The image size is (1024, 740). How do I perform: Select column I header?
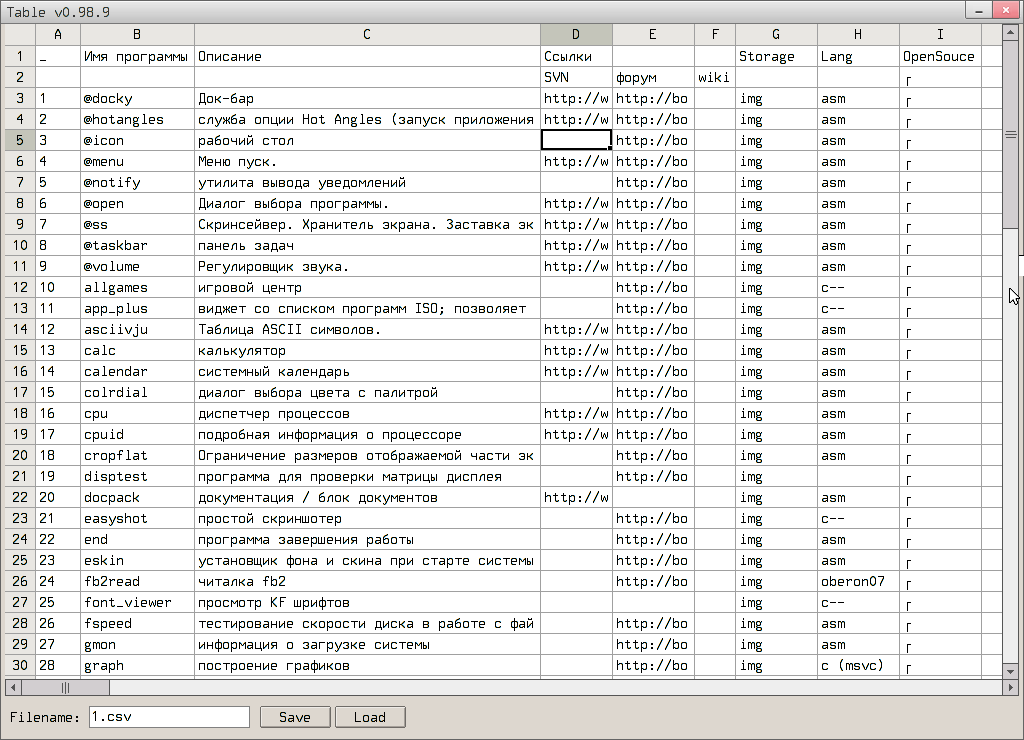(940, 35)
